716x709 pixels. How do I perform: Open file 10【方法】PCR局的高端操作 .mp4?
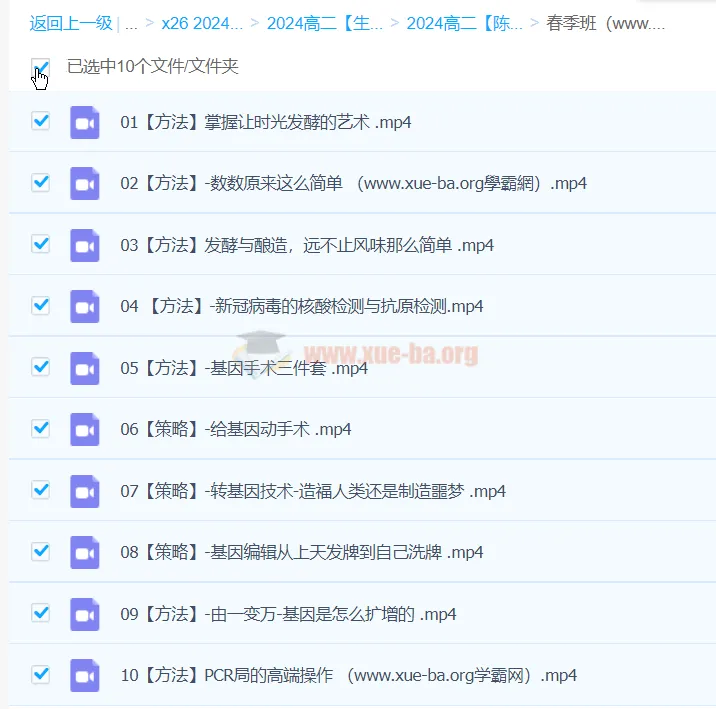tap(348, 675)
